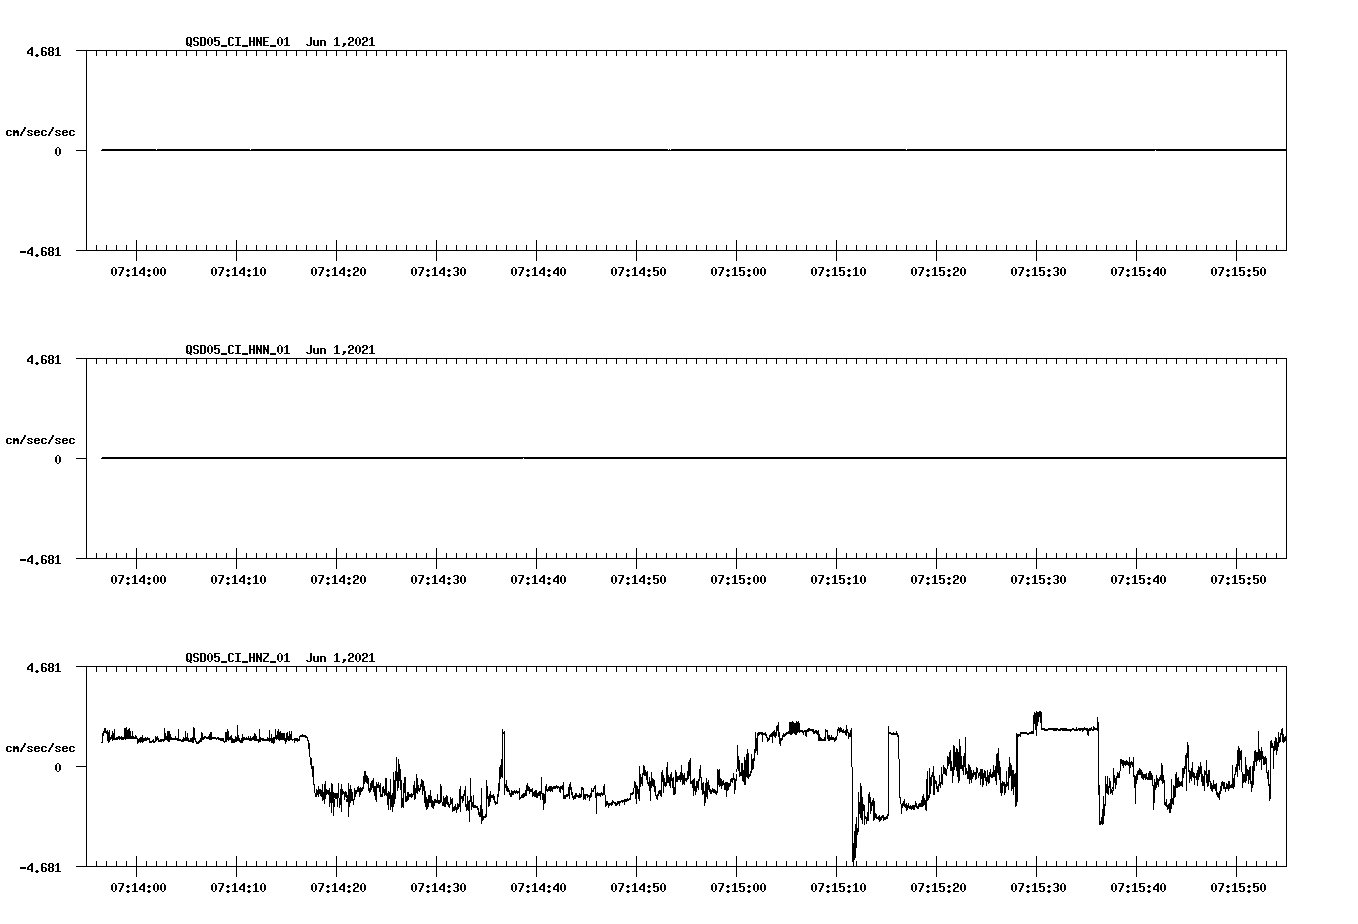Click the 07:14:40 time label under HNZ plot
The width and height of the screenshot is (1358, 924).
pos(538,887)
